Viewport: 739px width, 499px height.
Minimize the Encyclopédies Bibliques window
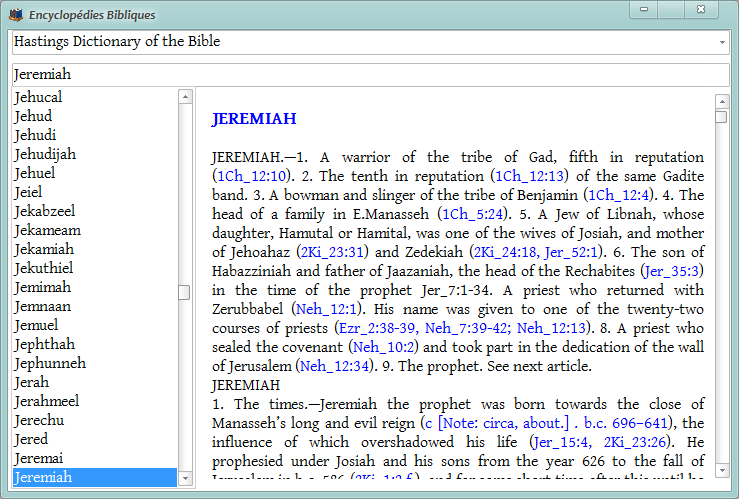pos(644,9)
